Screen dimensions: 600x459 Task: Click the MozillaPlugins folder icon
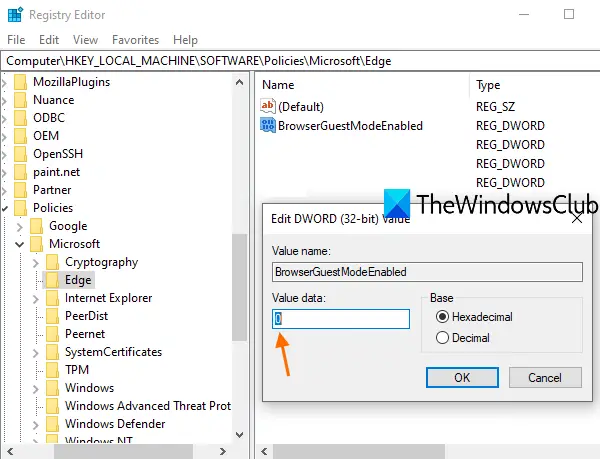tap(21, 82)
